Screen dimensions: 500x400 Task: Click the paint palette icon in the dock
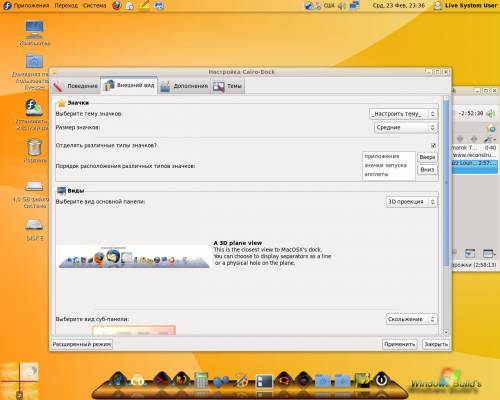pos(241,381)
